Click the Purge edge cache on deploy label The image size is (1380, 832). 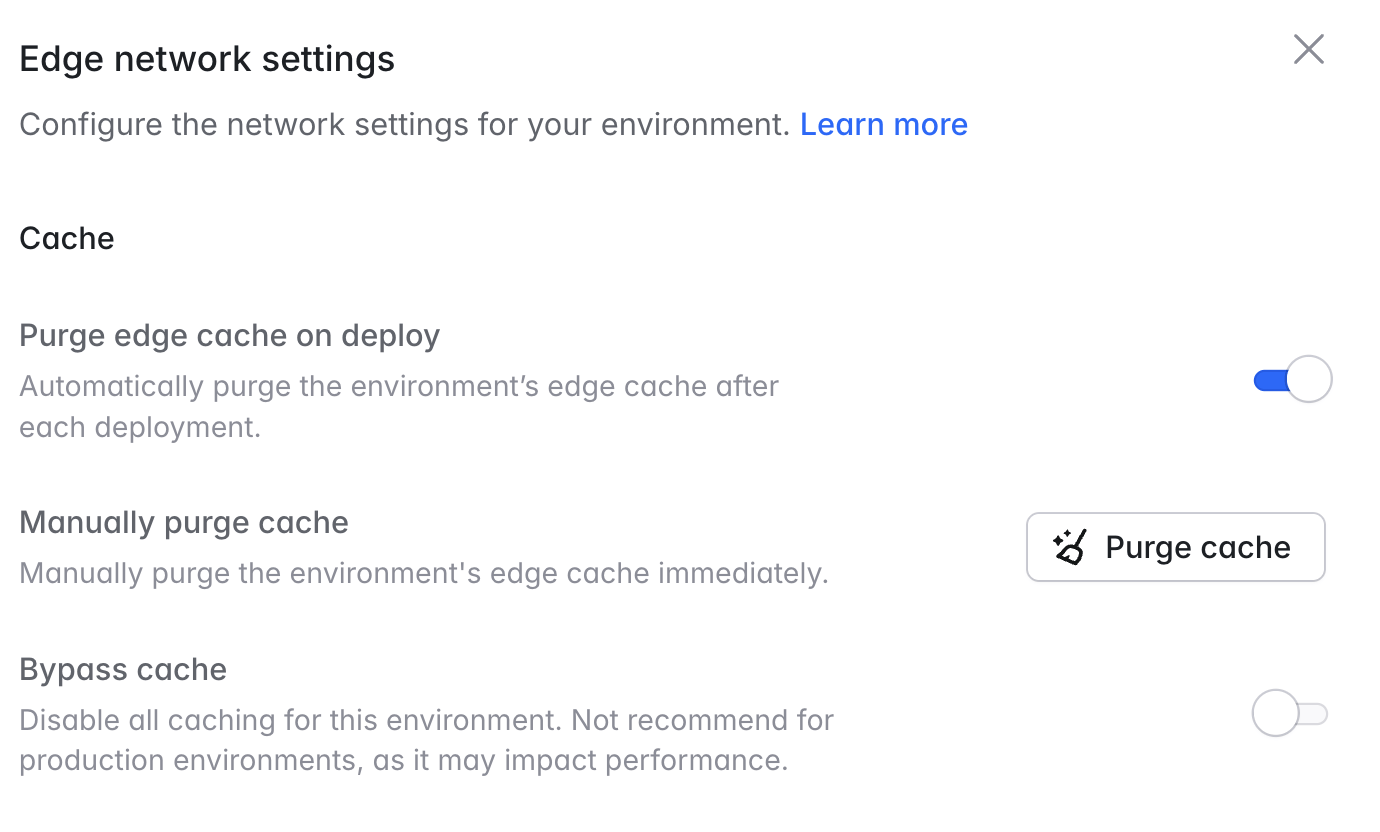coord(230,335)
